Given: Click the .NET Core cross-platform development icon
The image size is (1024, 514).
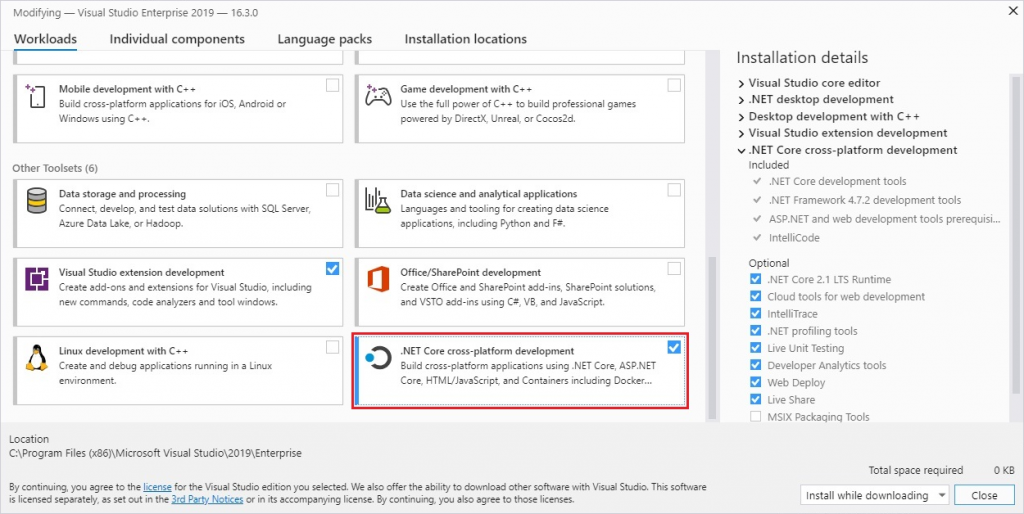Looking at the screenshot, I should (x=377, y=358).
